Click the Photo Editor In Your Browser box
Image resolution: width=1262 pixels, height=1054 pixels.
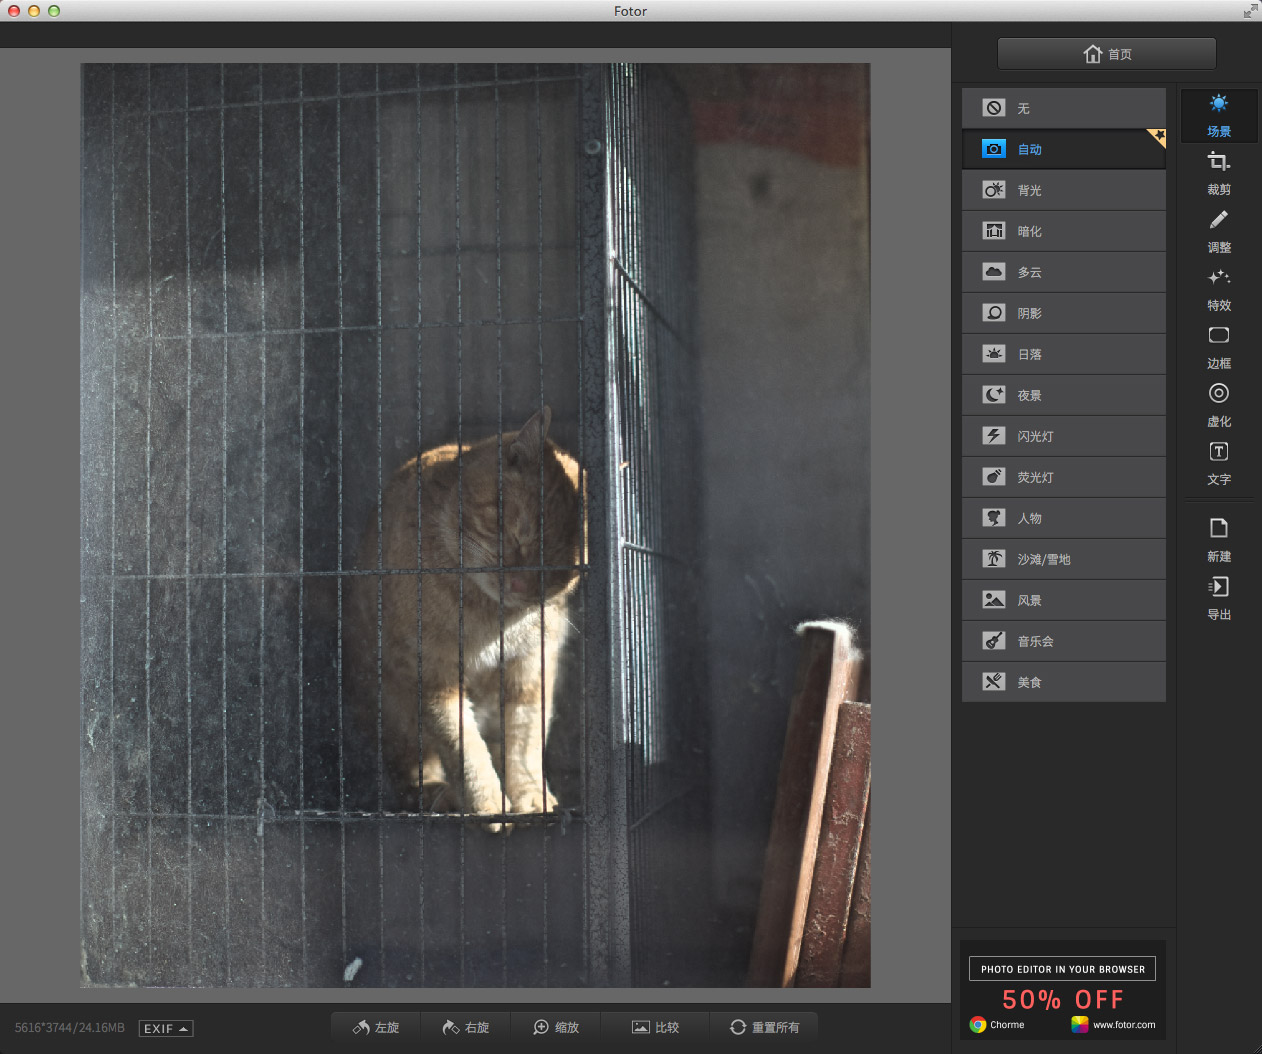[x=1062, y=968]
